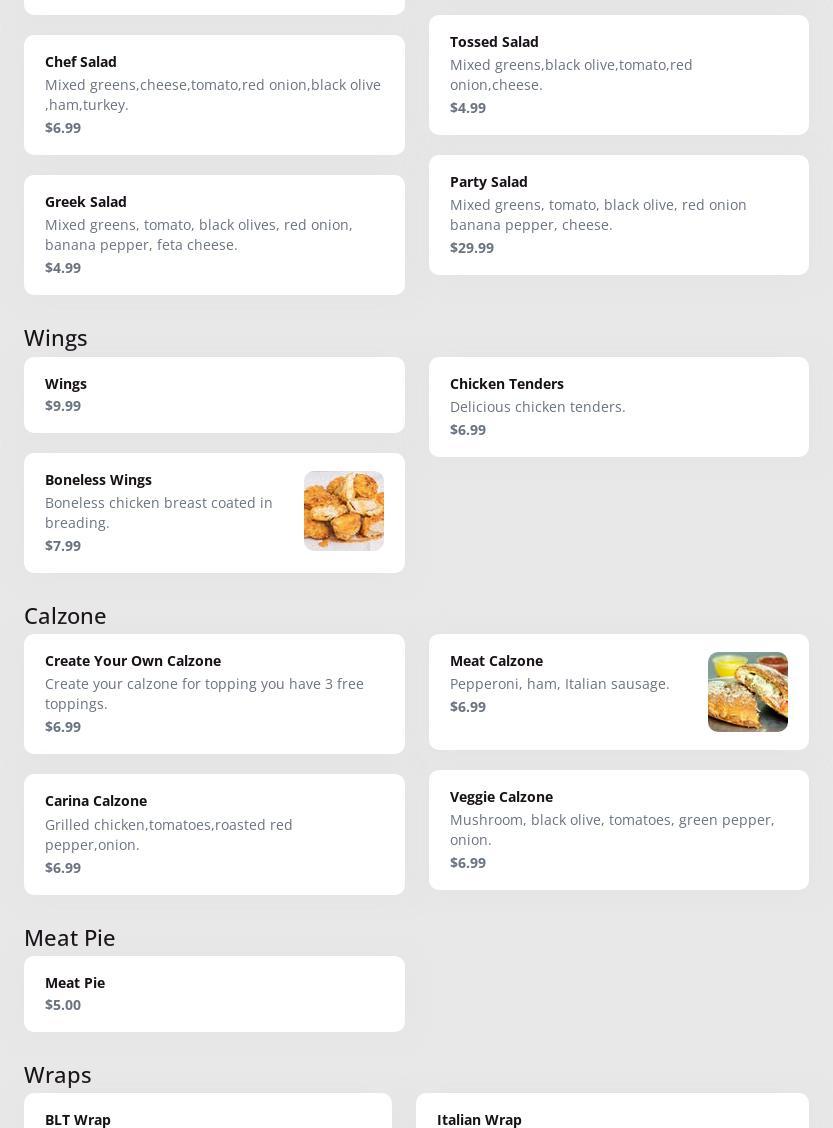
Task: Select the Boneless Wings item title
Action: click(x=98, y=480)
